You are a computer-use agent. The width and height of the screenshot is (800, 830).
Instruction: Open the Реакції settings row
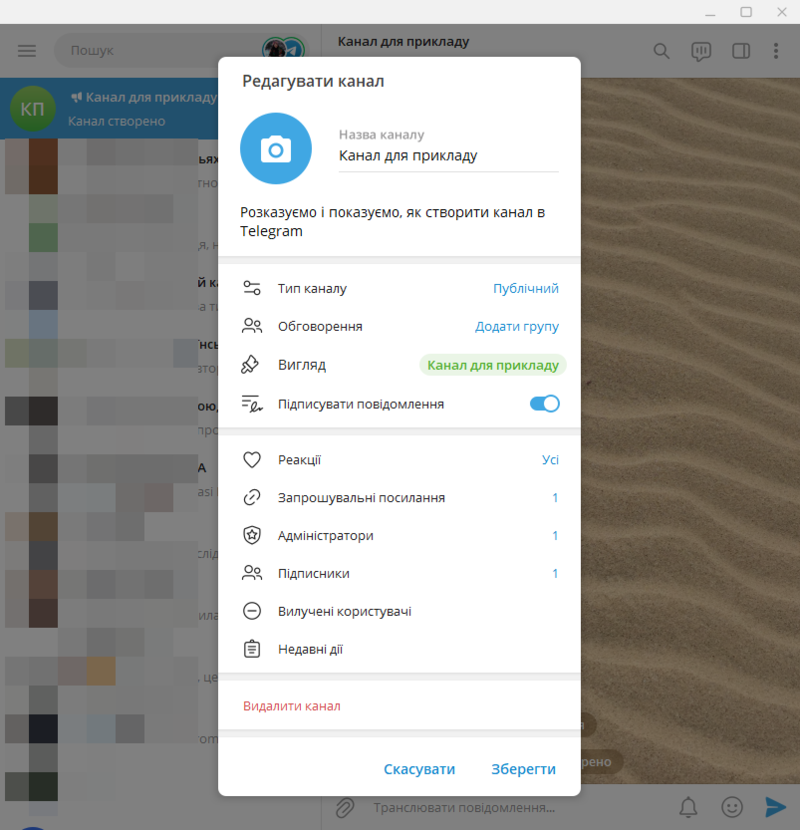[x=399, y=459]
